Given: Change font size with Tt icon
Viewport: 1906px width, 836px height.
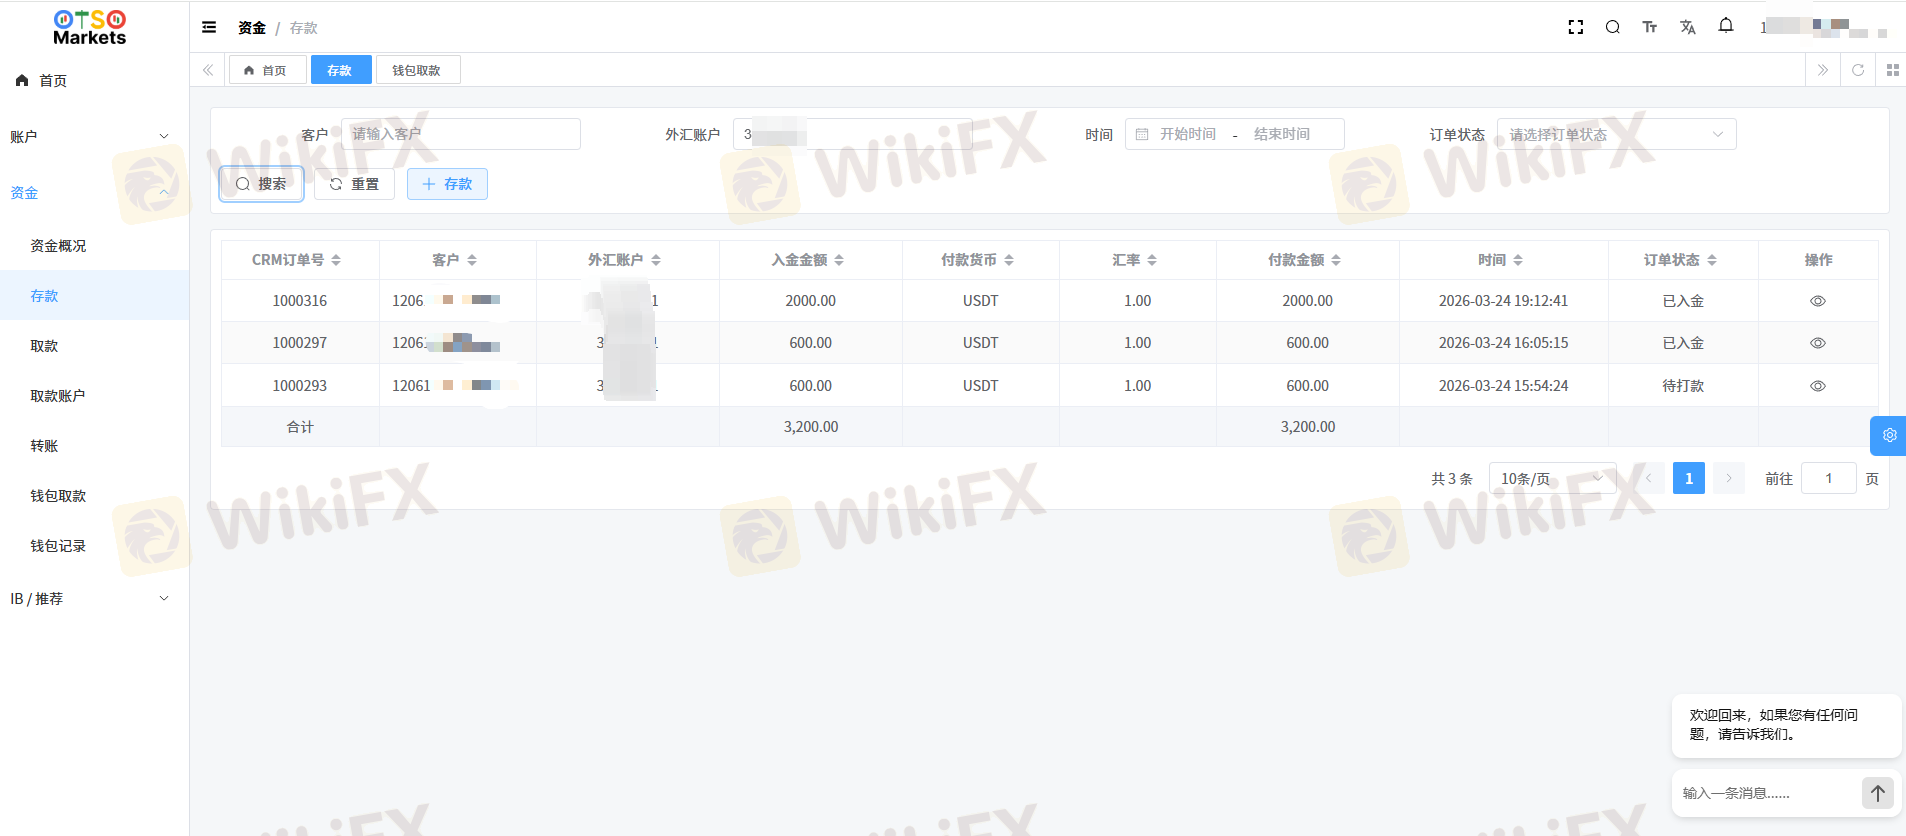Looking at the screenshot, I should pos(1650,27).
